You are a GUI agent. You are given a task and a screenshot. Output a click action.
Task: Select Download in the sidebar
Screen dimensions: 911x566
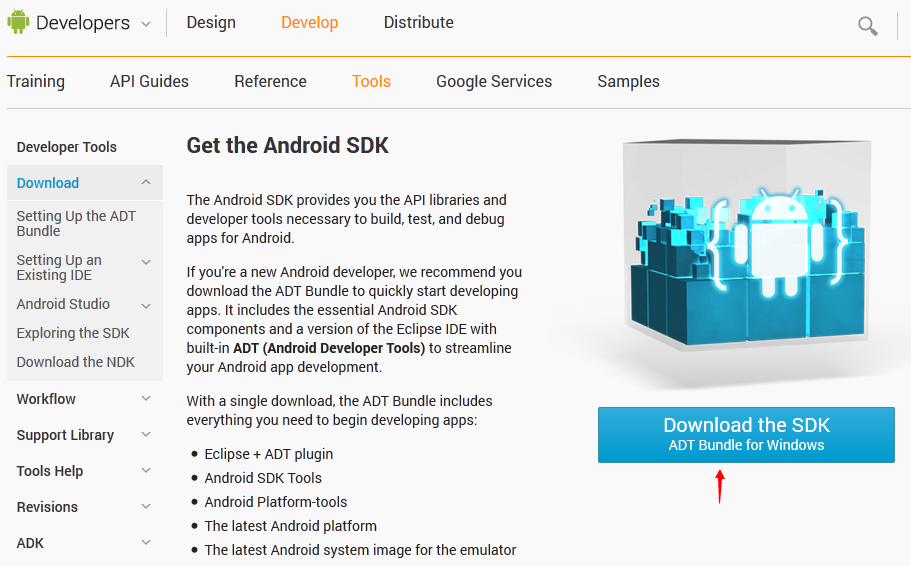coord(48,183)
